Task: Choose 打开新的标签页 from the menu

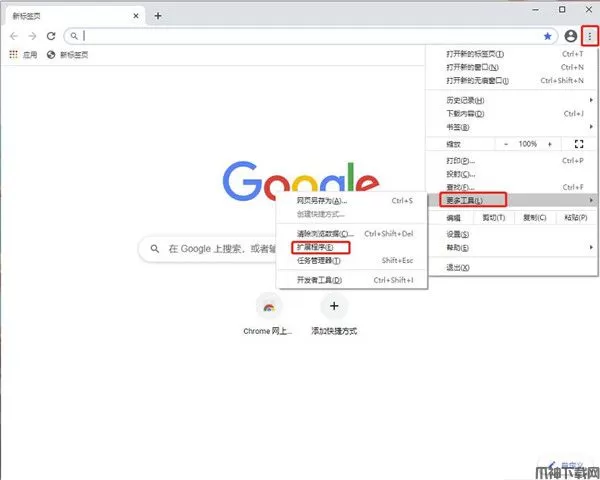Action: pyautogui.click(x=512, y=54)
